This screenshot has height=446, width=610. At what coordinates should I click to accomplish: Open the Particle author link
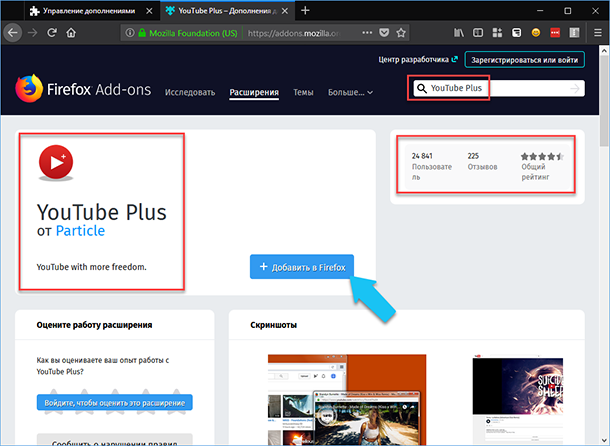81,231
